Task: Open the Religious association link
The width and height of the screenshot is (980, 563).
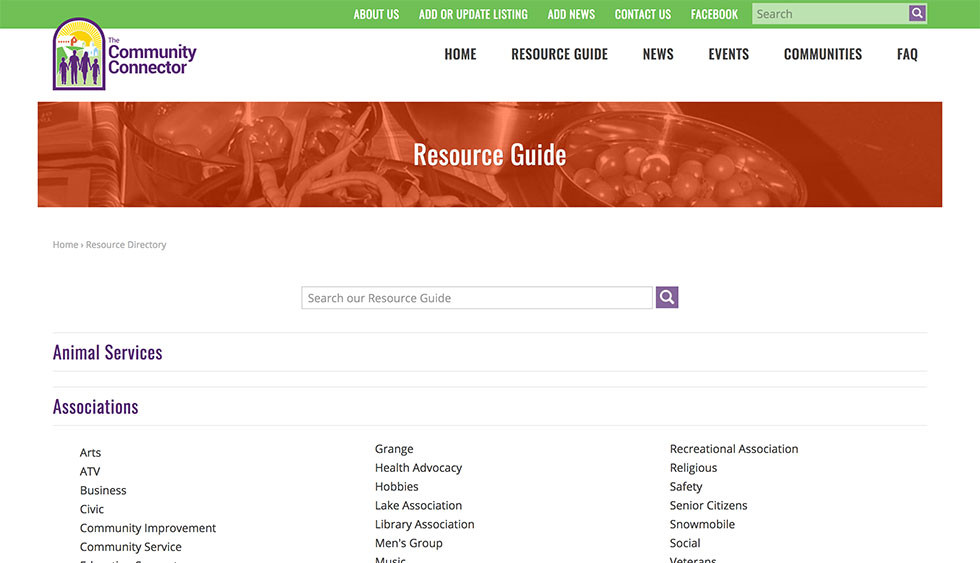Action: coord(693,467)
